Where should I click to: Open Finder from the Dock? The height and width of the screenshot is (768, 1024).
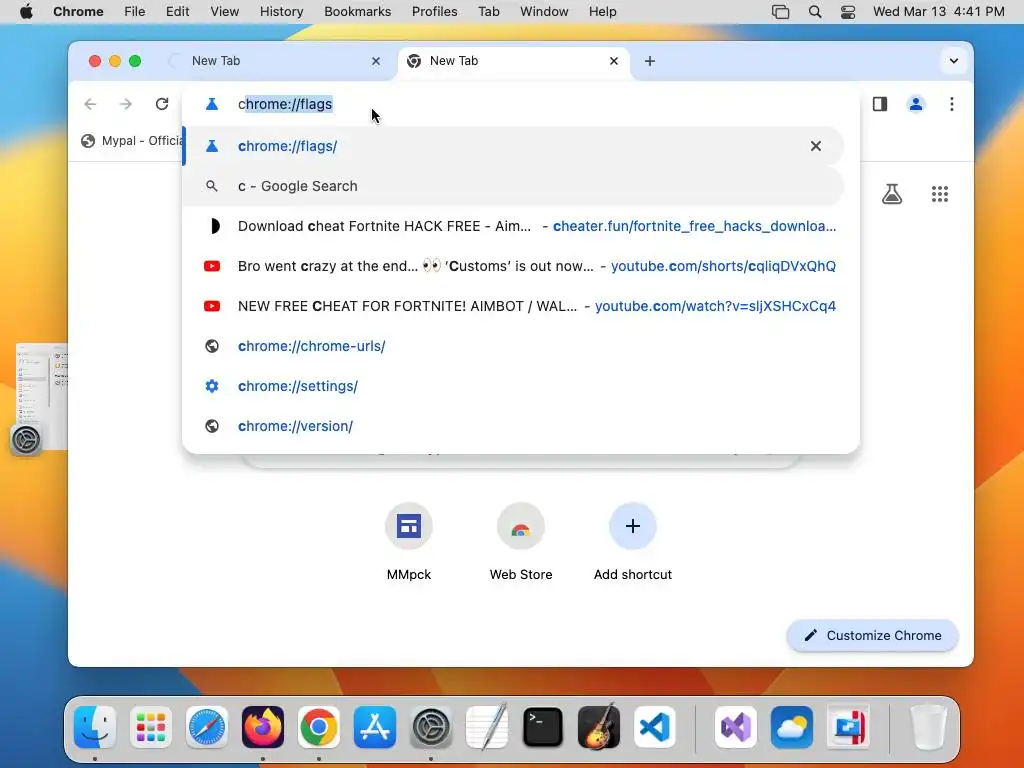[95, 727]
